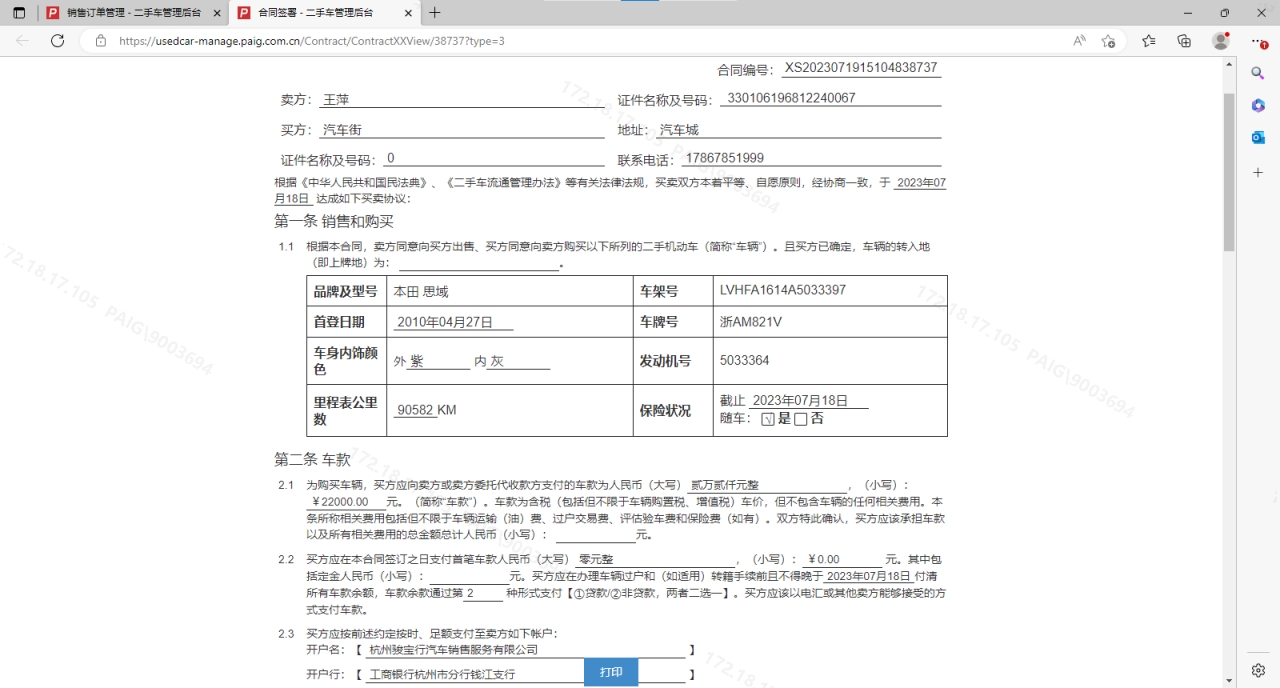Close the 合同签署 tab

point(408,13)
